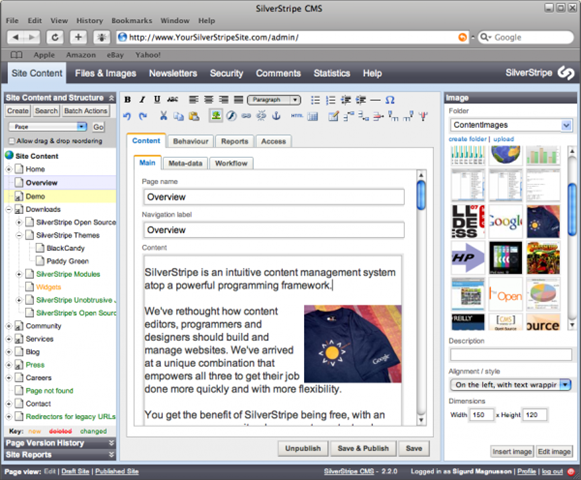Switch to the Behaviour tab

coord(190,141)
